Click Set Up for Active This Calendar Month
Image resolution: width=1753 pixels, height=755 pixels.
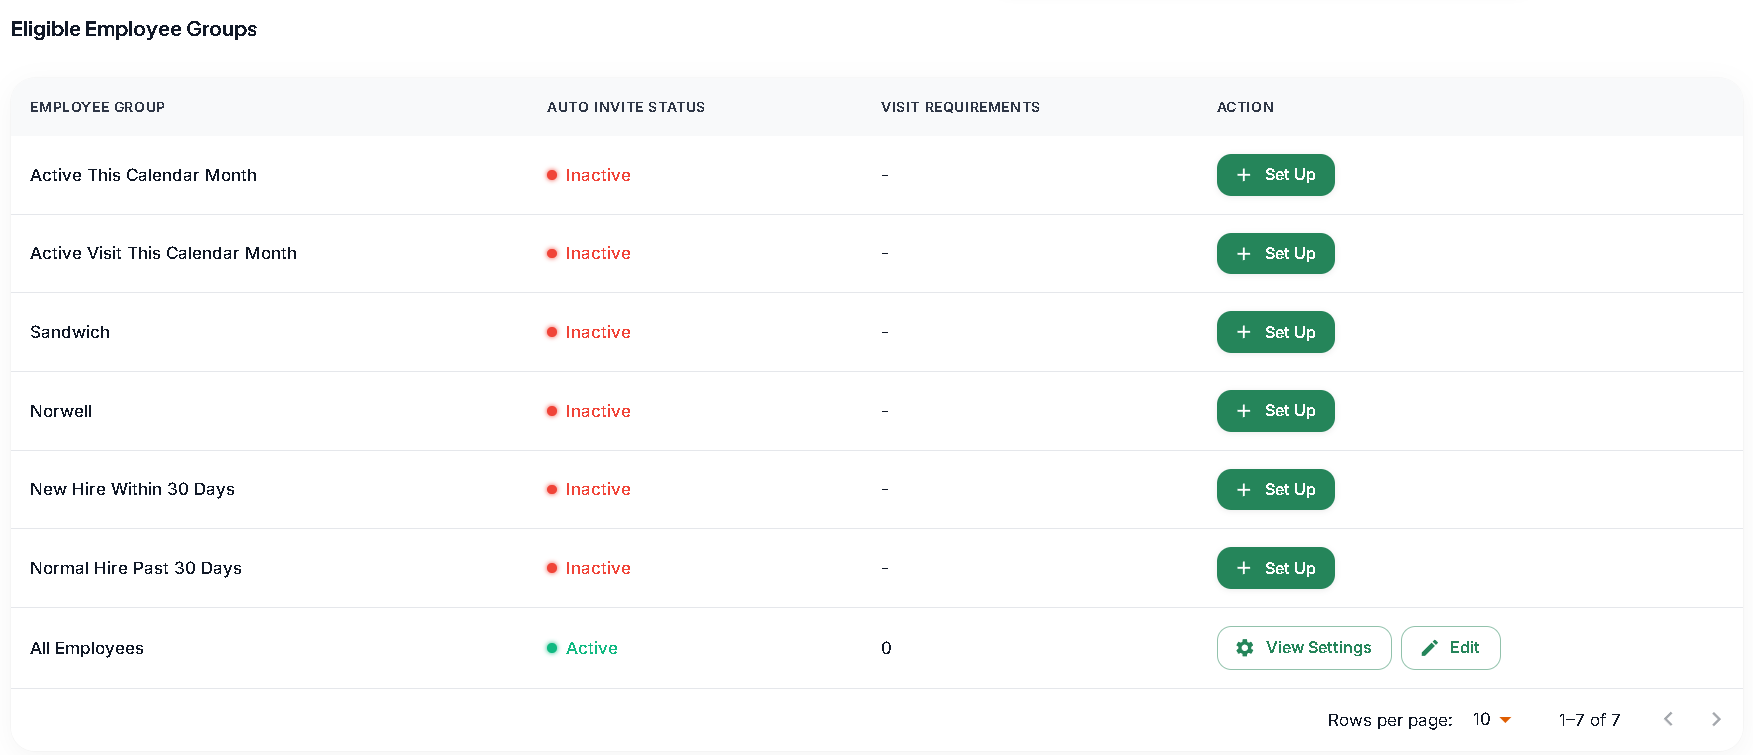(1275, 175)
